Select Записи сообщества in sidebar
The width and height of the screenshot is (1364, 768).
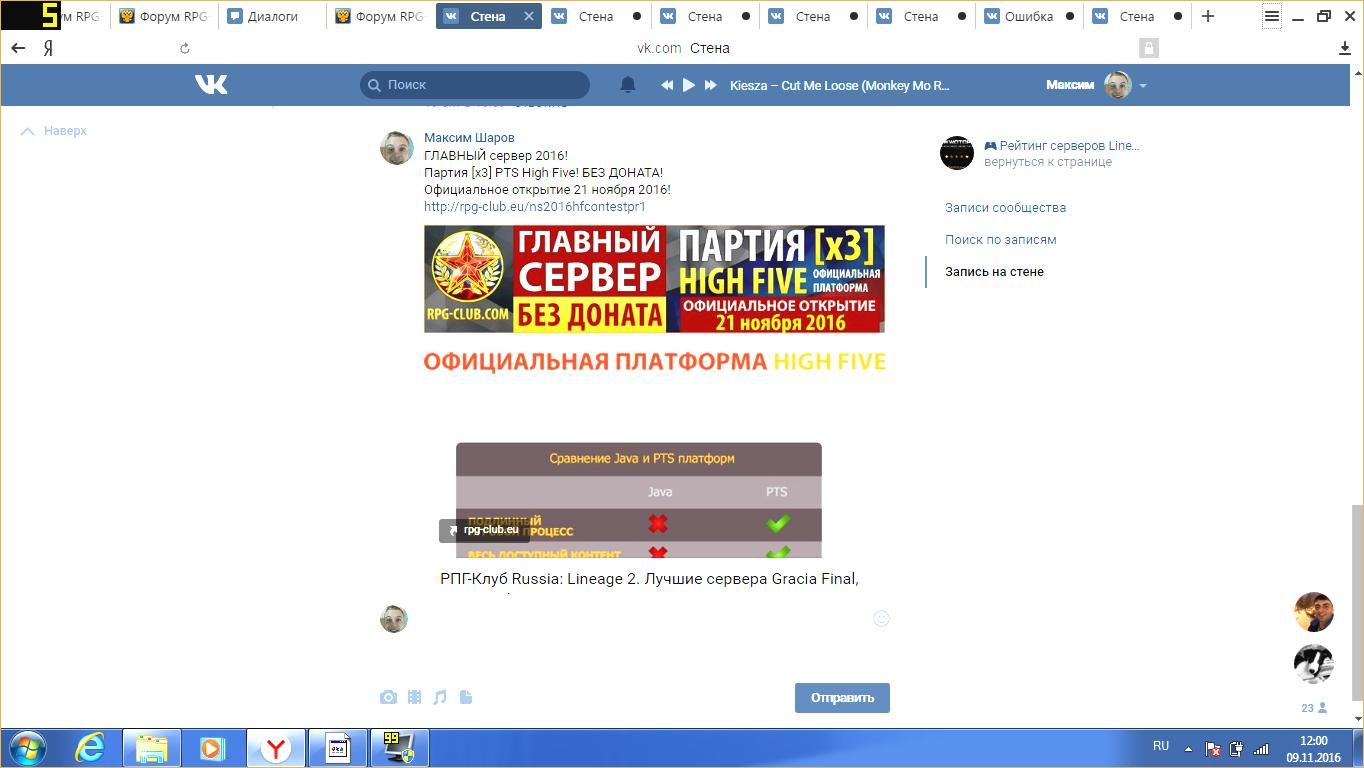tap(1005, 208)
